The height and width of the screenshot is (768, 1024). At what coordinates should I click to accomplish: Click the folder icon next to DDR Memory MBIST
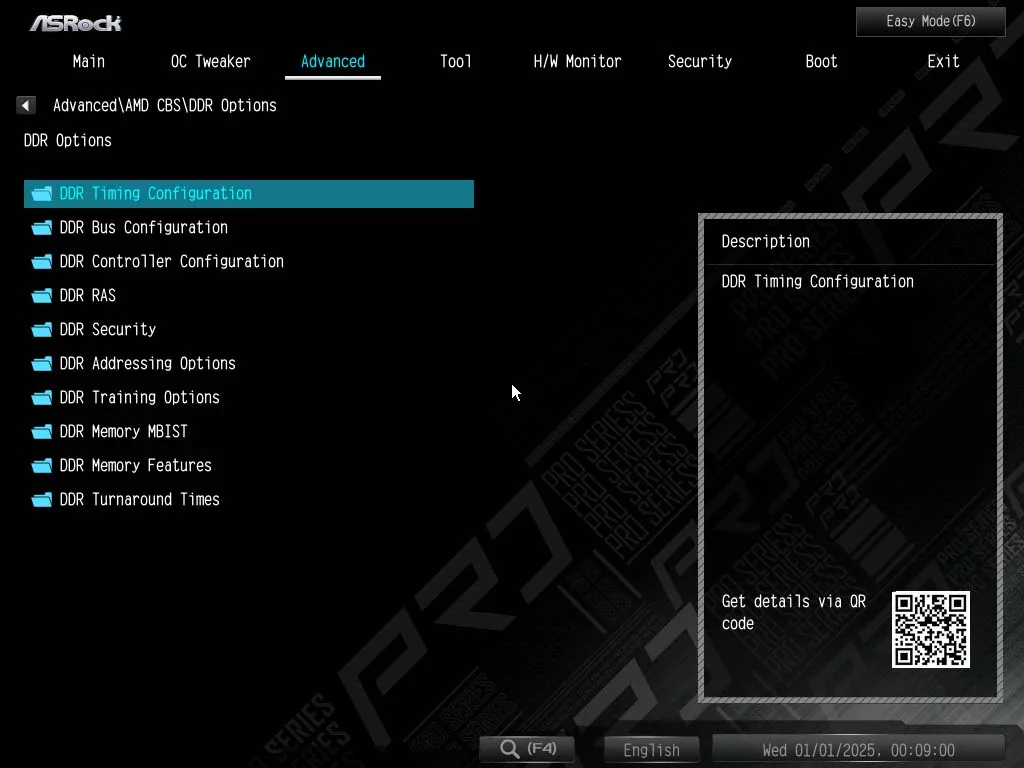41,432
